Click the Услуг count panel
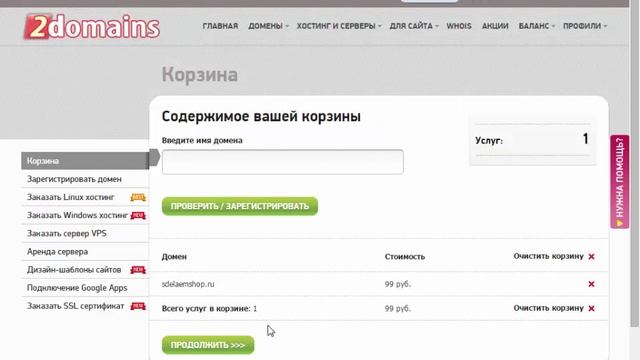640x360 pixels. pyautogui.click(x=533, y=140)
